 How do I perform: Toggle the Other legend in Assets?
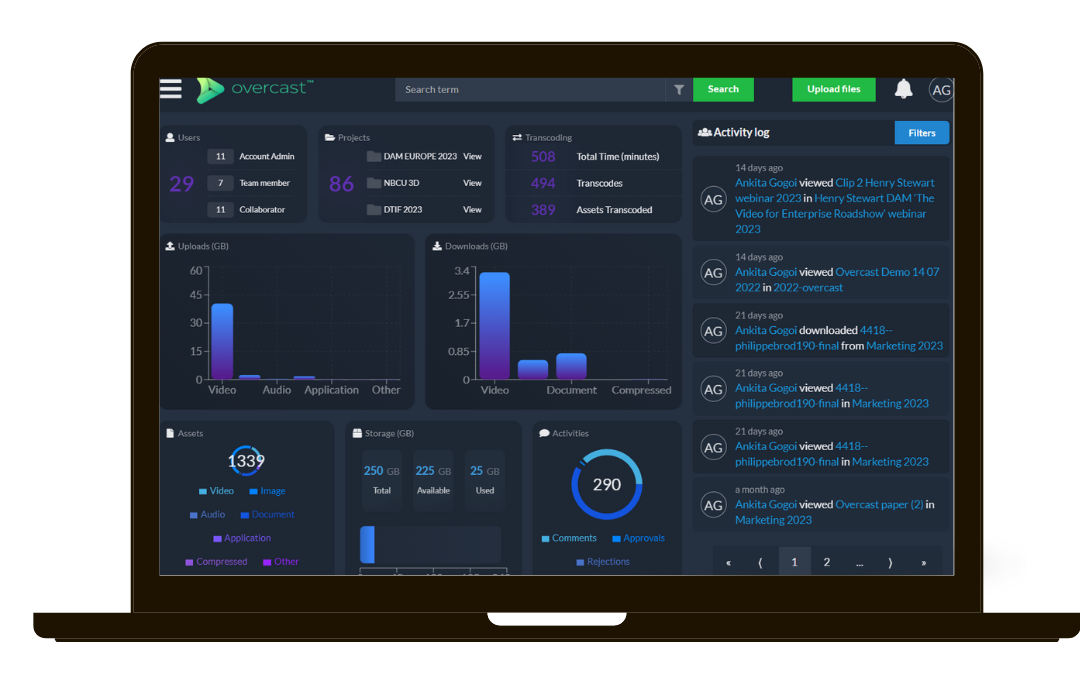coord(281,561)
